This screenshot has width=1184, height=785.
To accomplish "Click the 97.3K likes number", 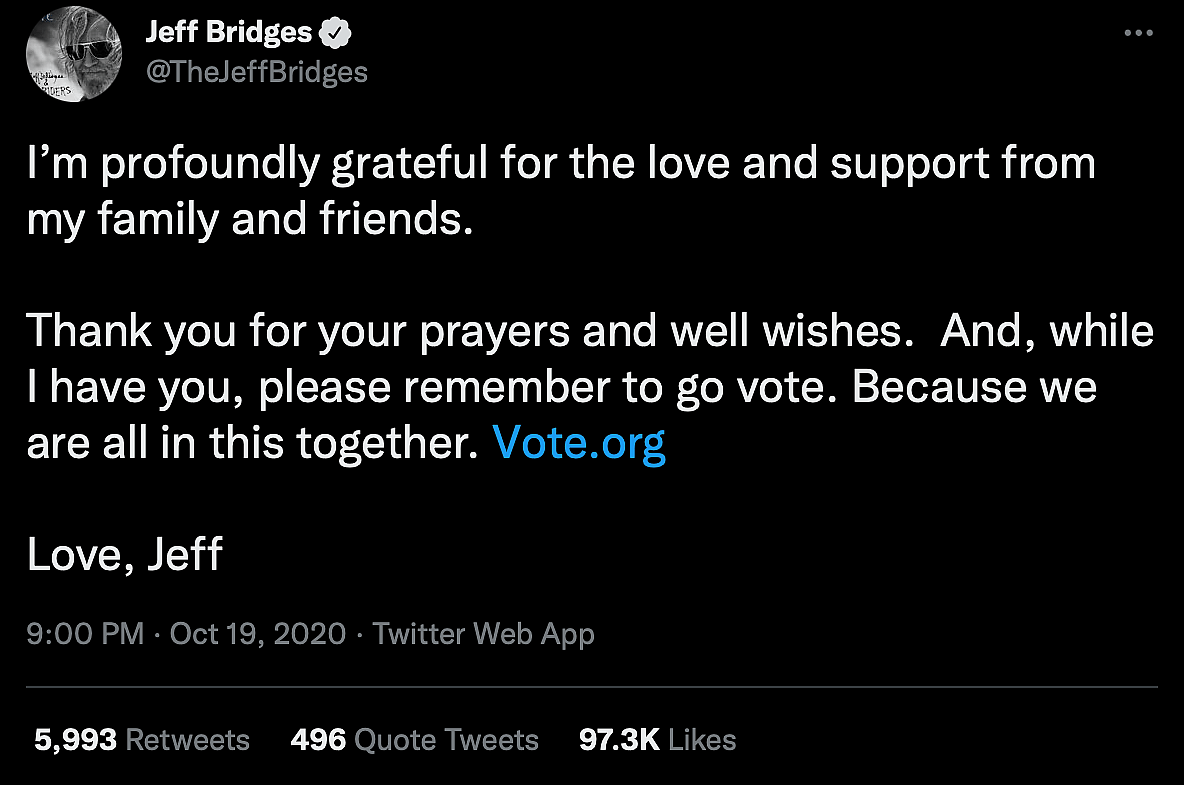I will (619, 740).
